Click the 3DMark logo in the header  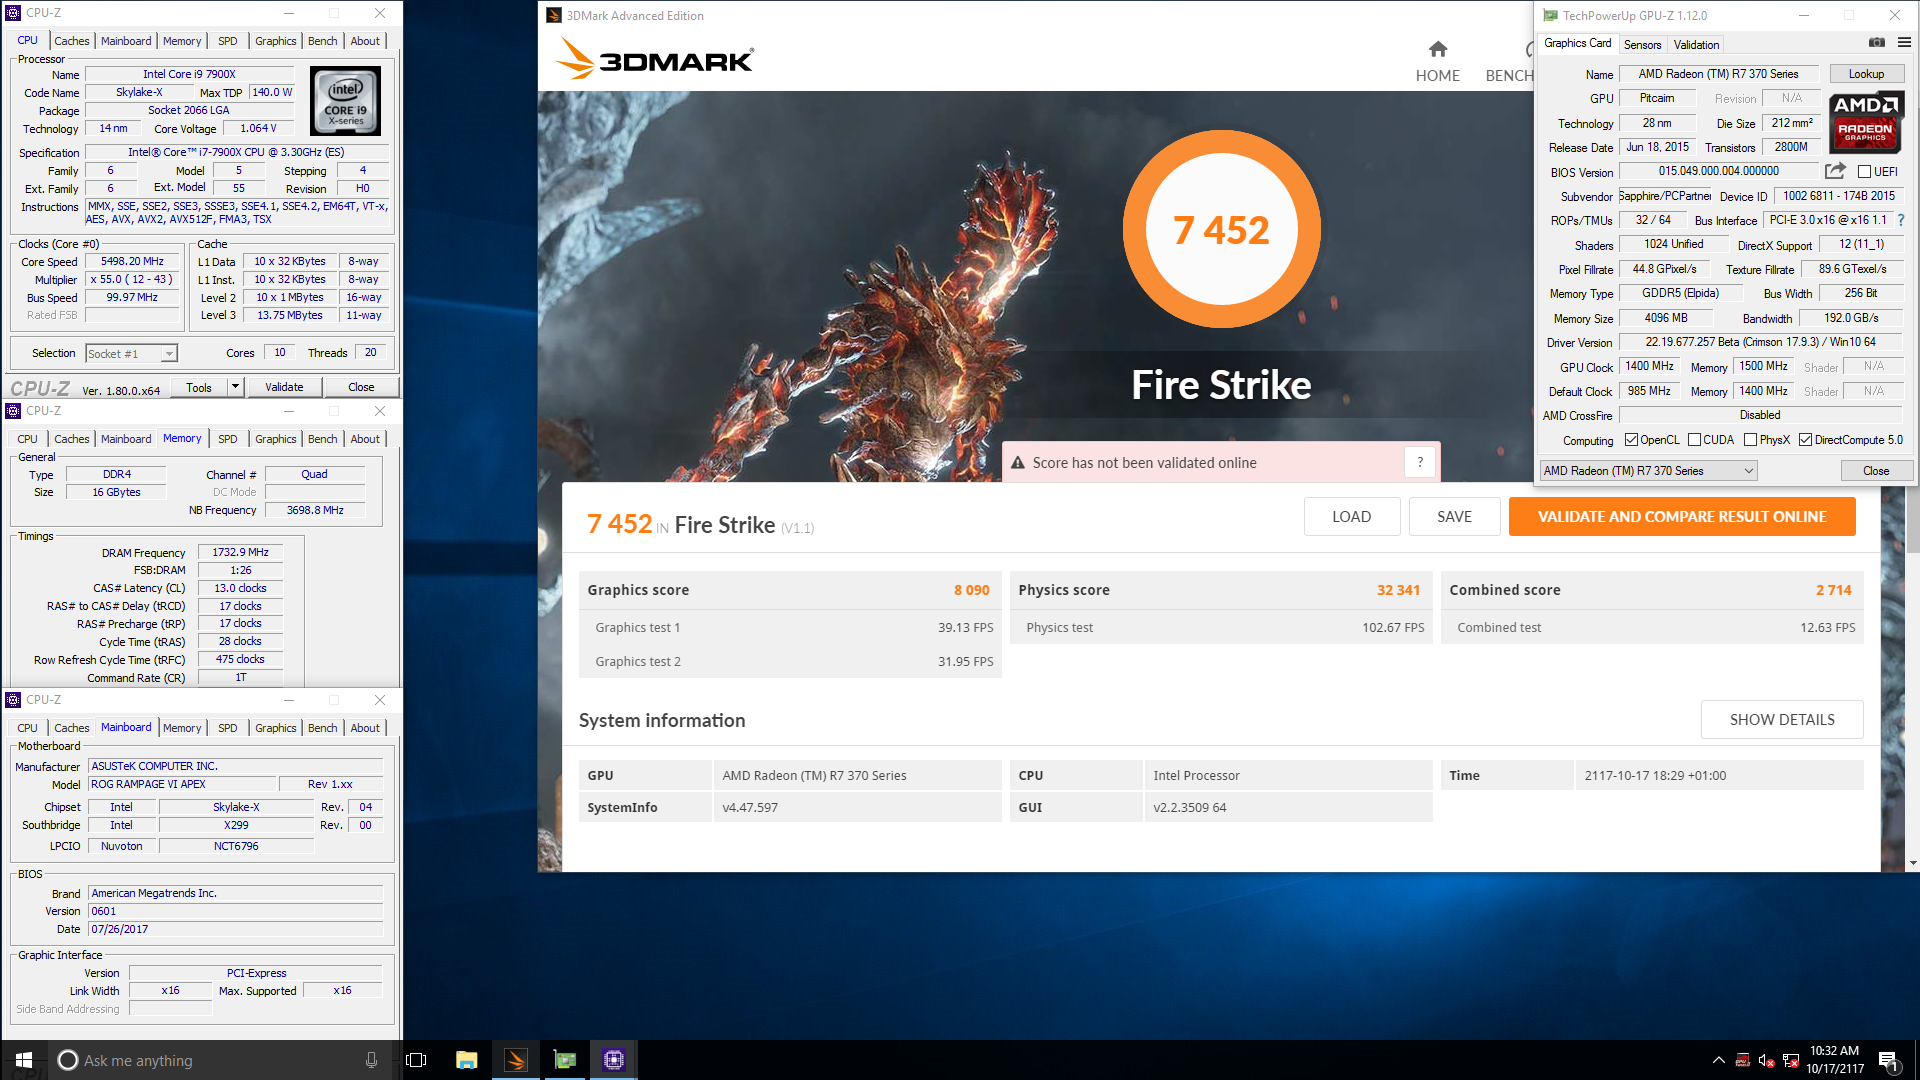[x=655, y=58]
